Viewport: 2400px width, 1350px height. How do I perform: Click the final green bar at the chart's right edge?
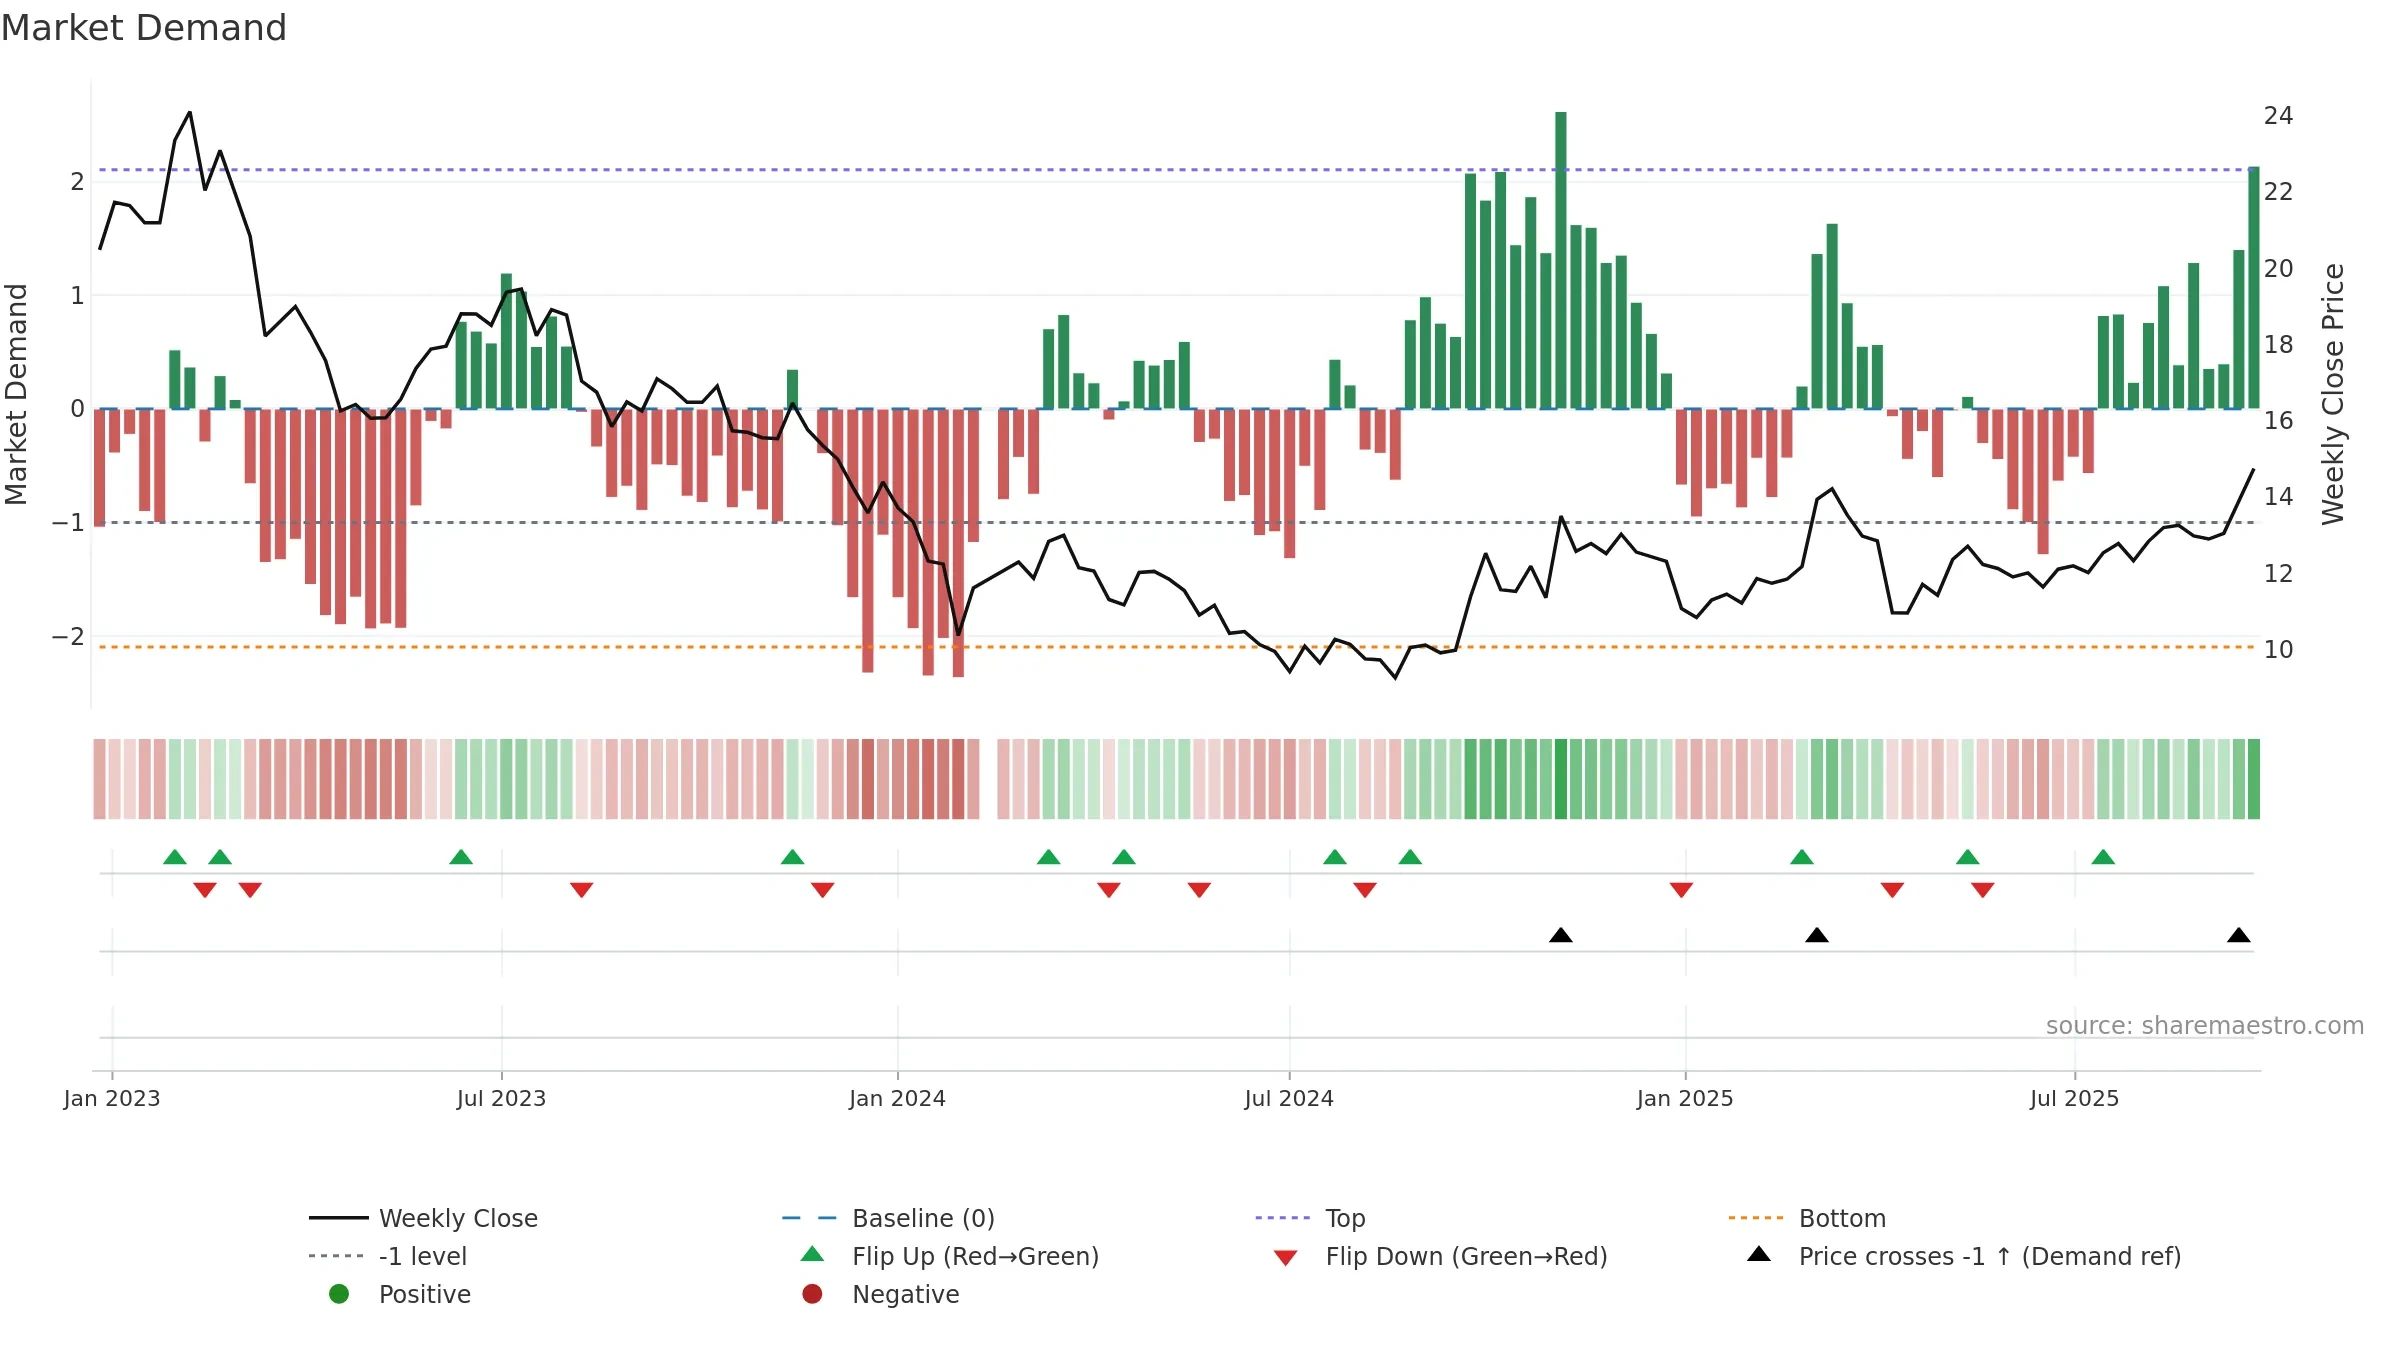click(2254, 288)
